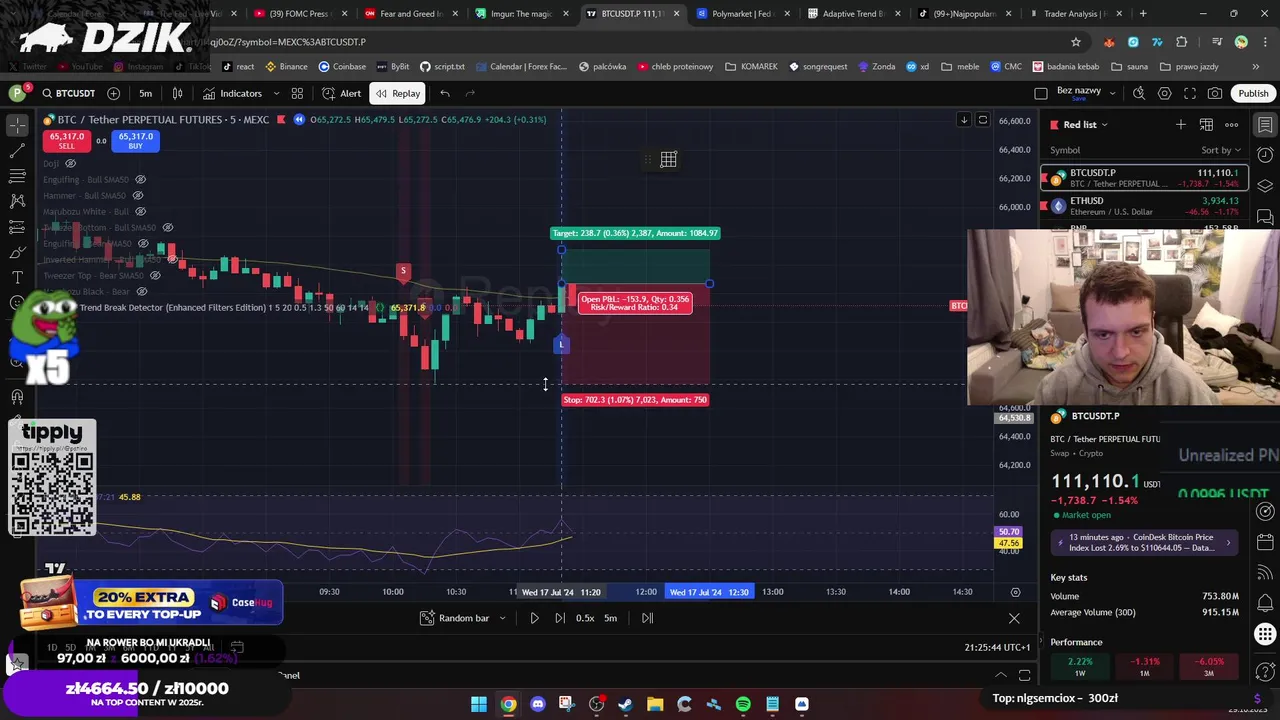This screenshot has height=720, width=1280.
Task: Jump replay to real-time
Action: (x=647, y=618)
